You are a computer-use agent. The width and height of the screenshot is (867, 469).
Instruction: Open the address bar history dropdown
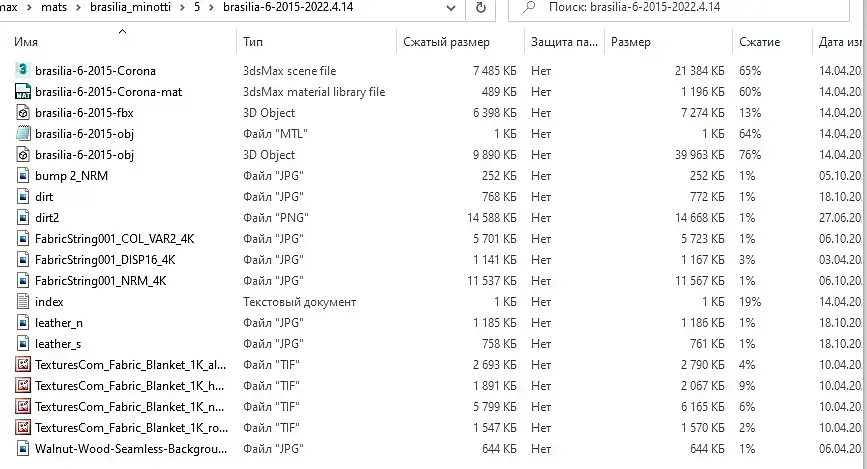[449, 8]
